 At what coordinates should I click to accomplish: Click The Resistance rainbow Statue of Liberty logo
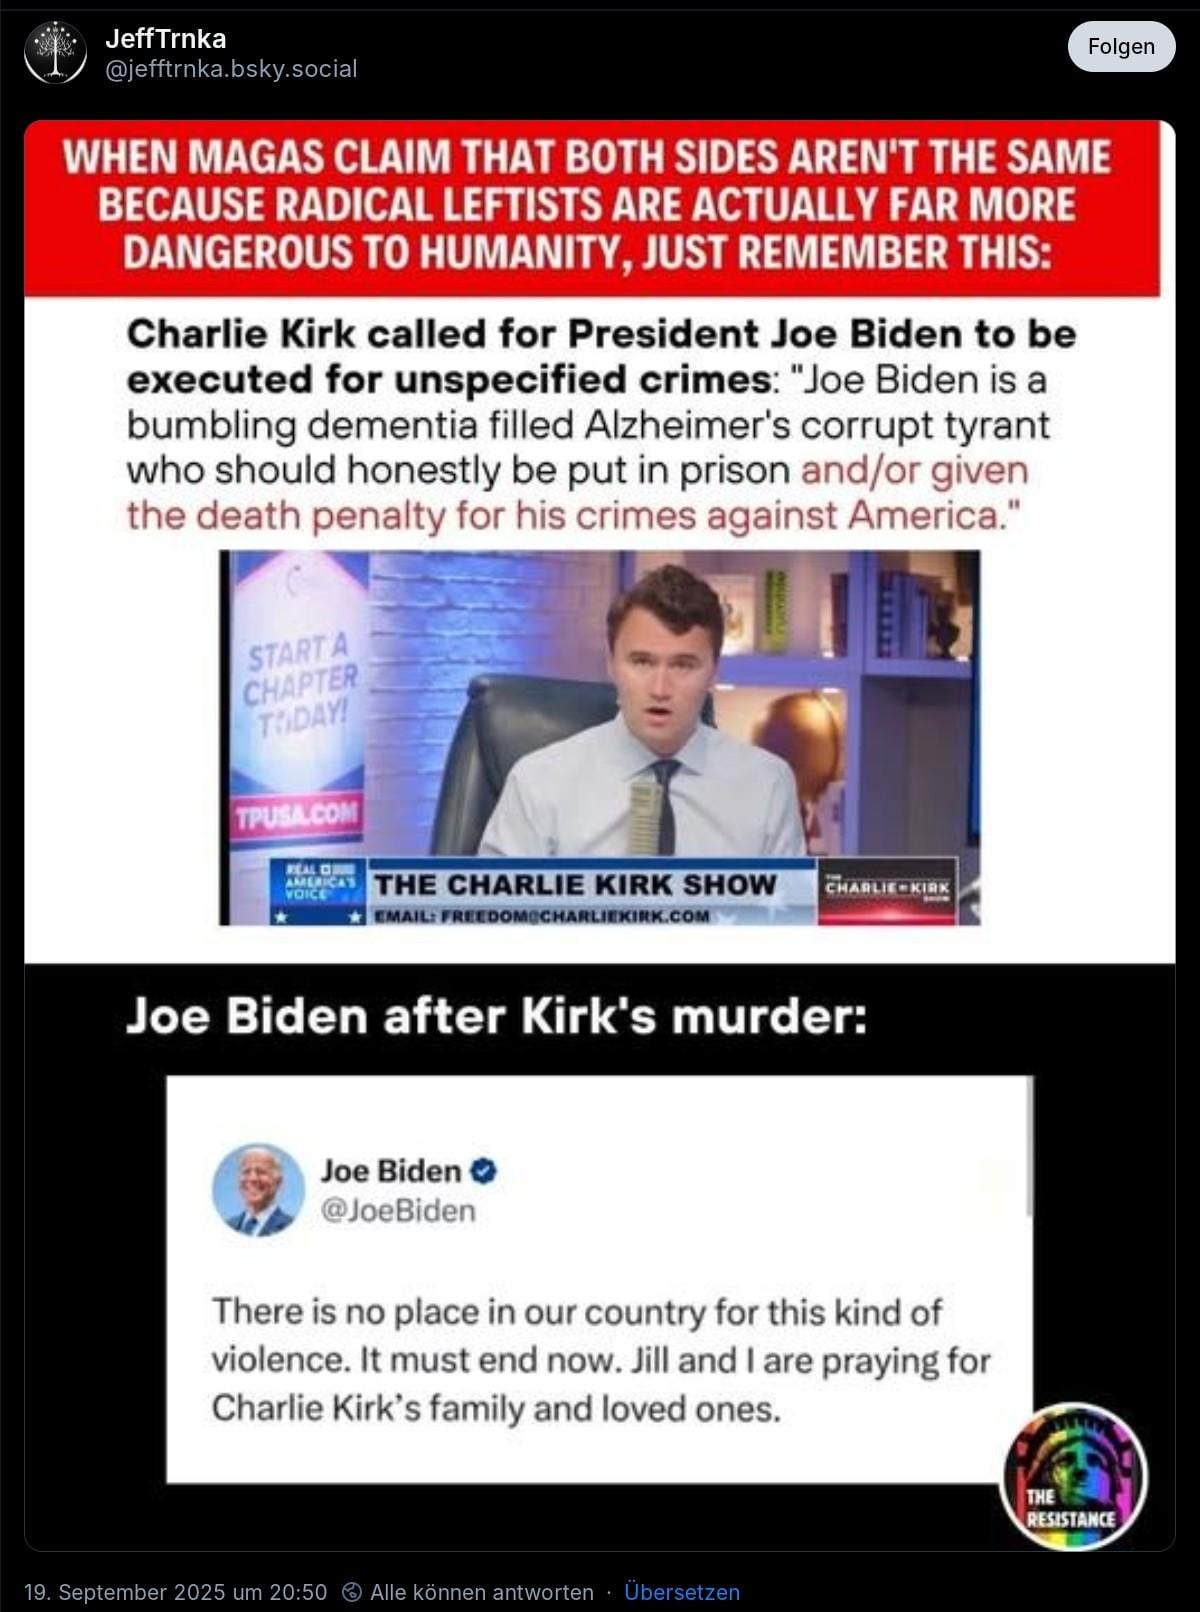click(1074, 1477)
